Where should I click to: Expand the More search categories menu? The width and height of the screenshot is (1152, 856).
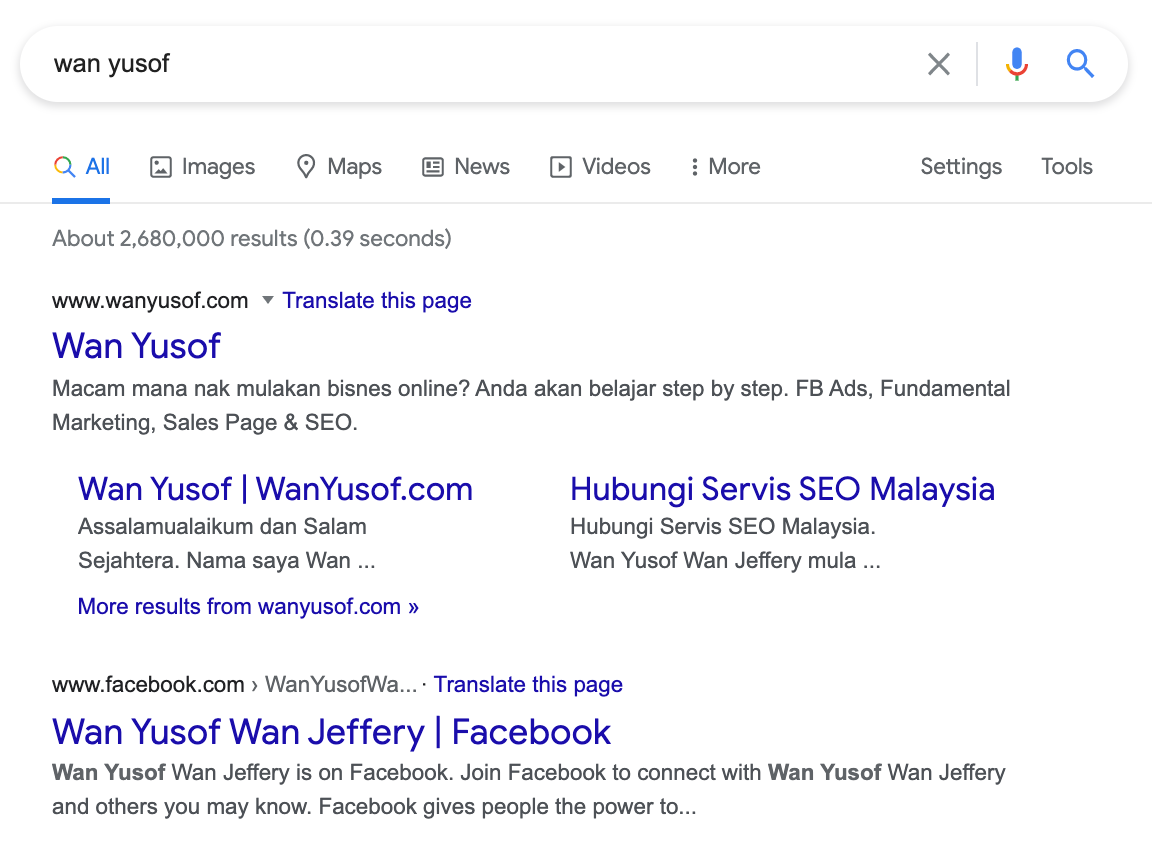tap(725, 167)
